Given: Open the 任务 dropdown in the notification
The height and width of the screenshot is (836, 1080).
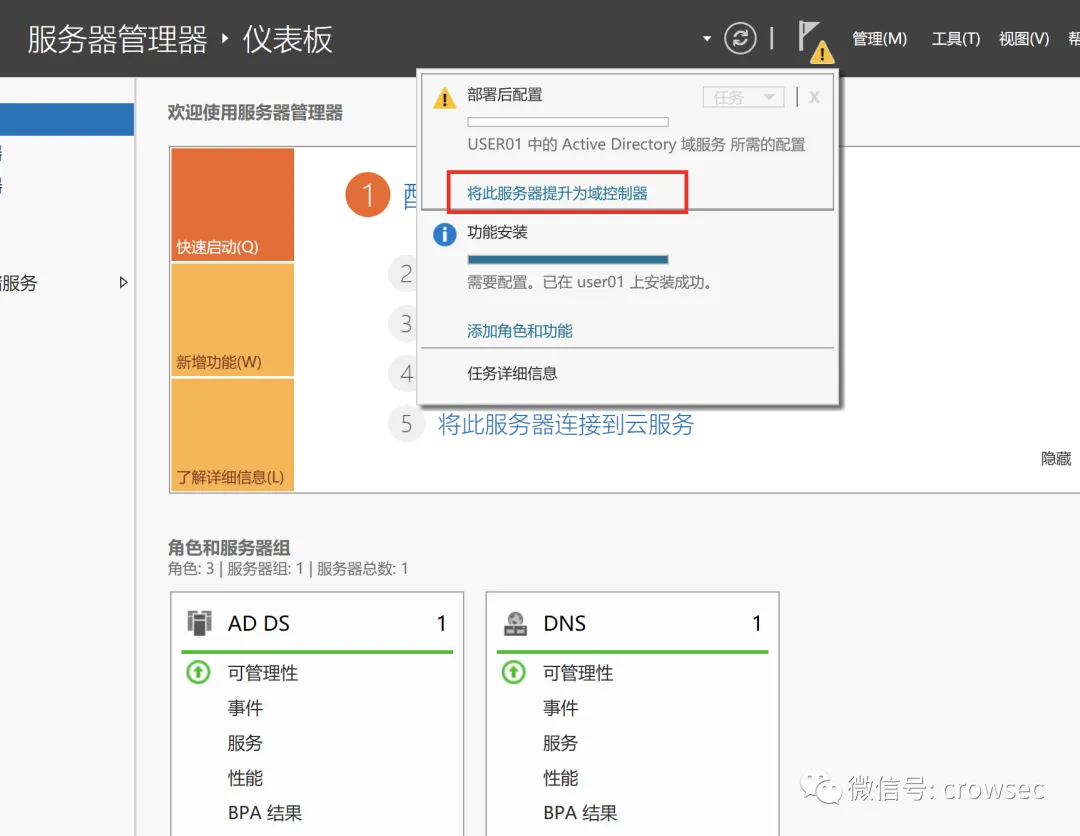Looking at the screenshot, I should tap(743, 97).
